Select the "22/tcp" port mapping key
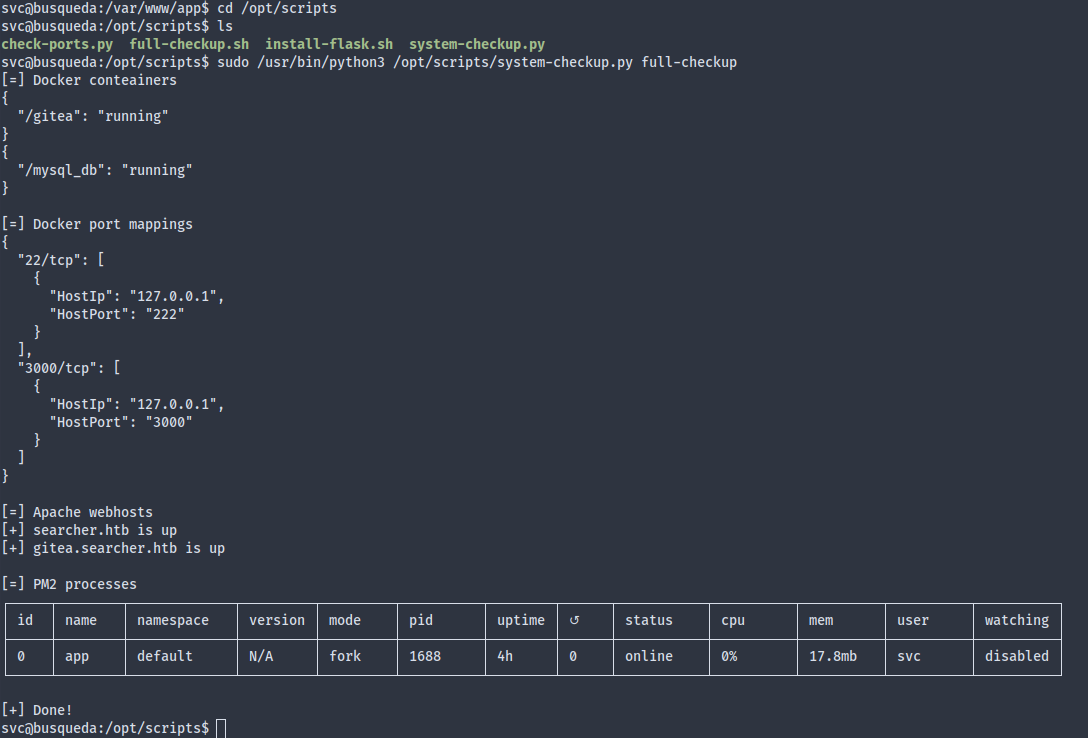The image size is (1088, 738). (53, 260)
